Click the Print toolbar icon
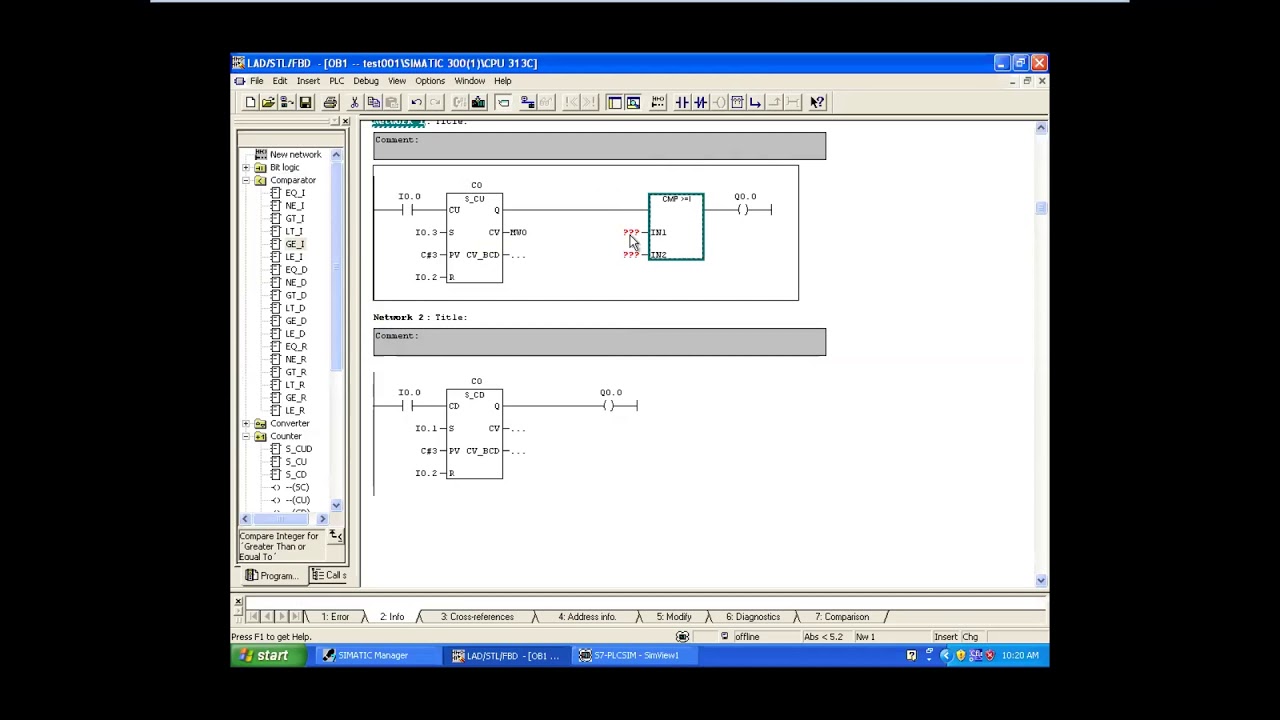 [330, 102]
